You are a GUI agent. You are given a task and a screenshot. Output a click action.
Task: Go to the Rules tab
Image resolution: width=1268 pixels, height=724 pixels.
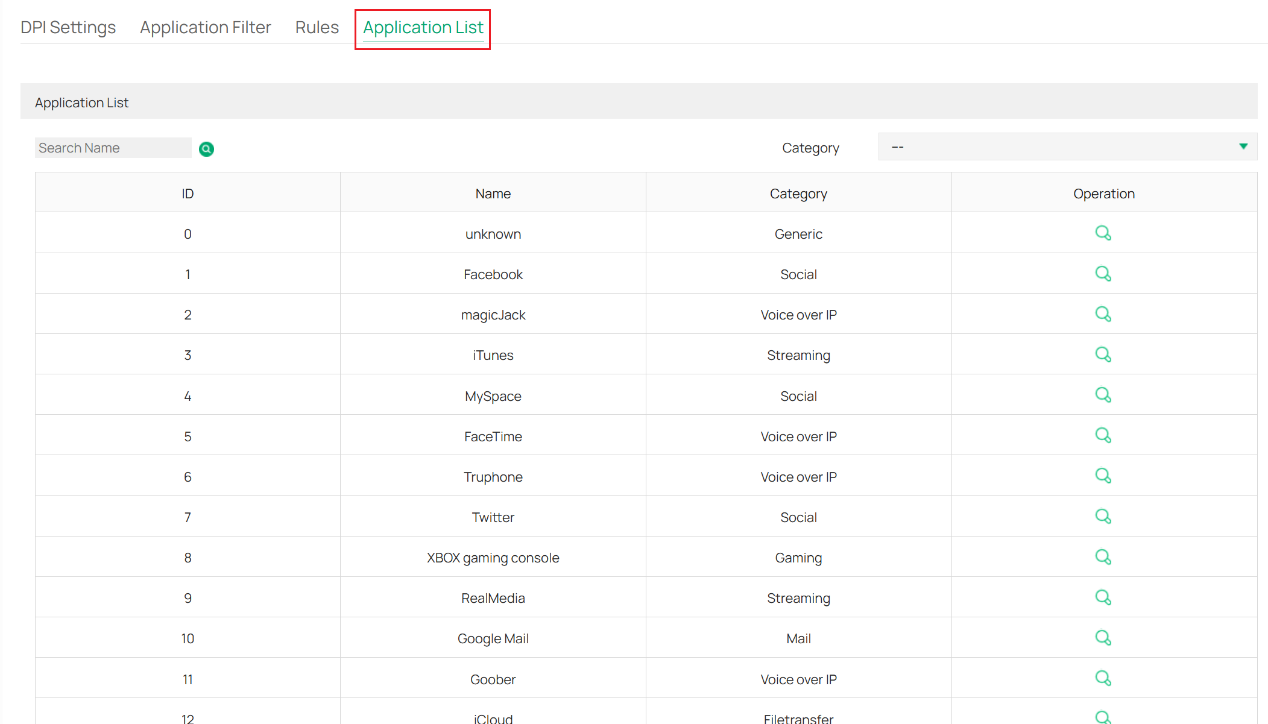[317, 27]
